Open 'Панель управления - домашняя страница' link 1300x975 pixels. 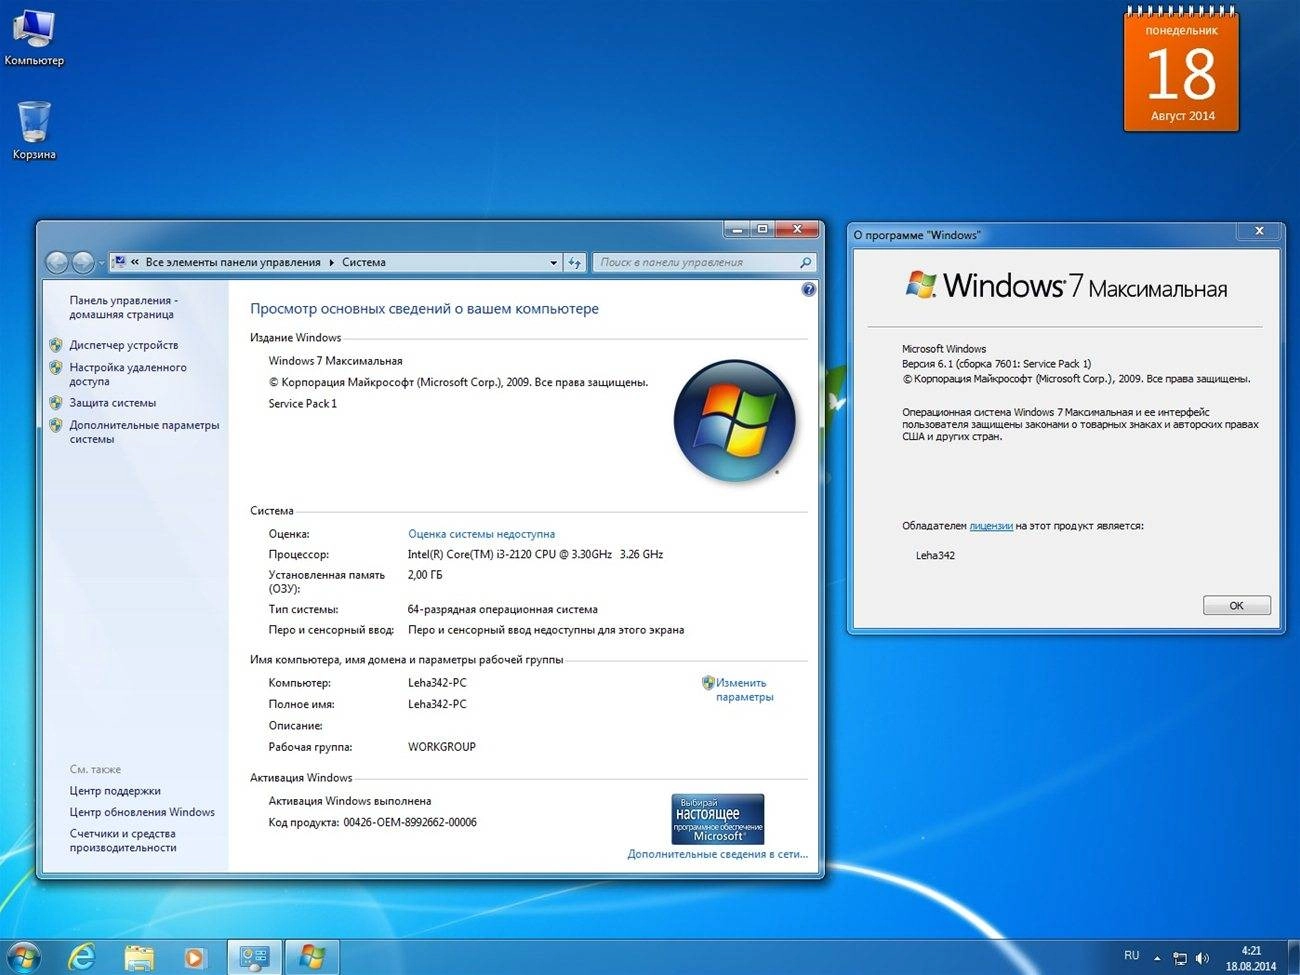tap(123, 307)
